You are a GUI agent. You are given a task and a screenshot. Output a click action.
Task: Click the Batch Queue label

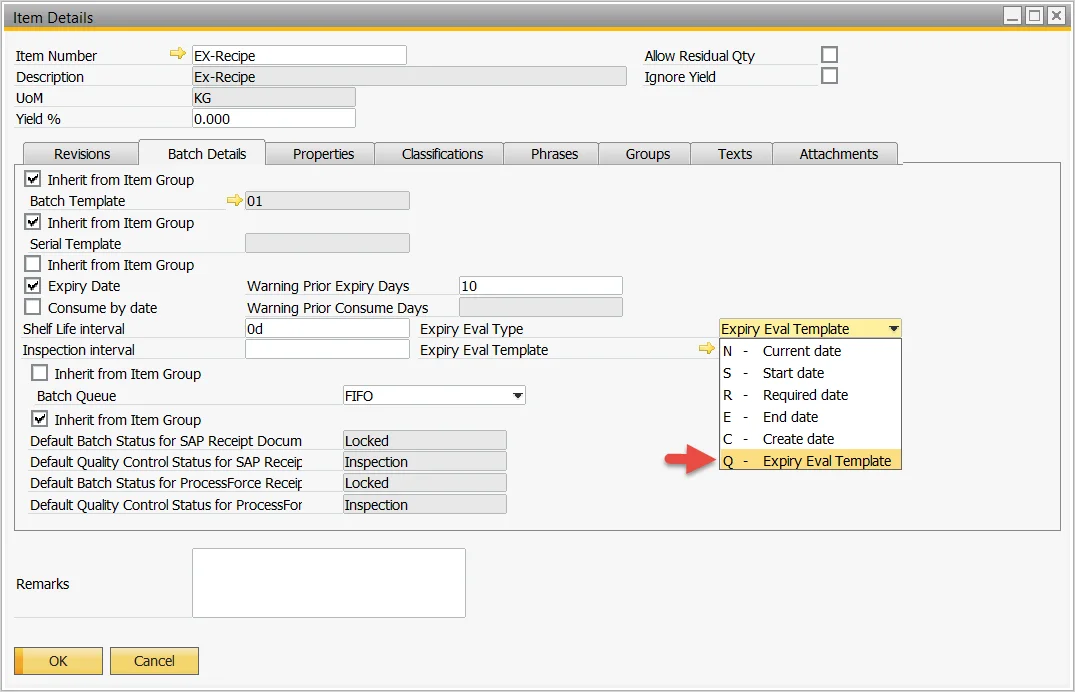pos(76,396)
